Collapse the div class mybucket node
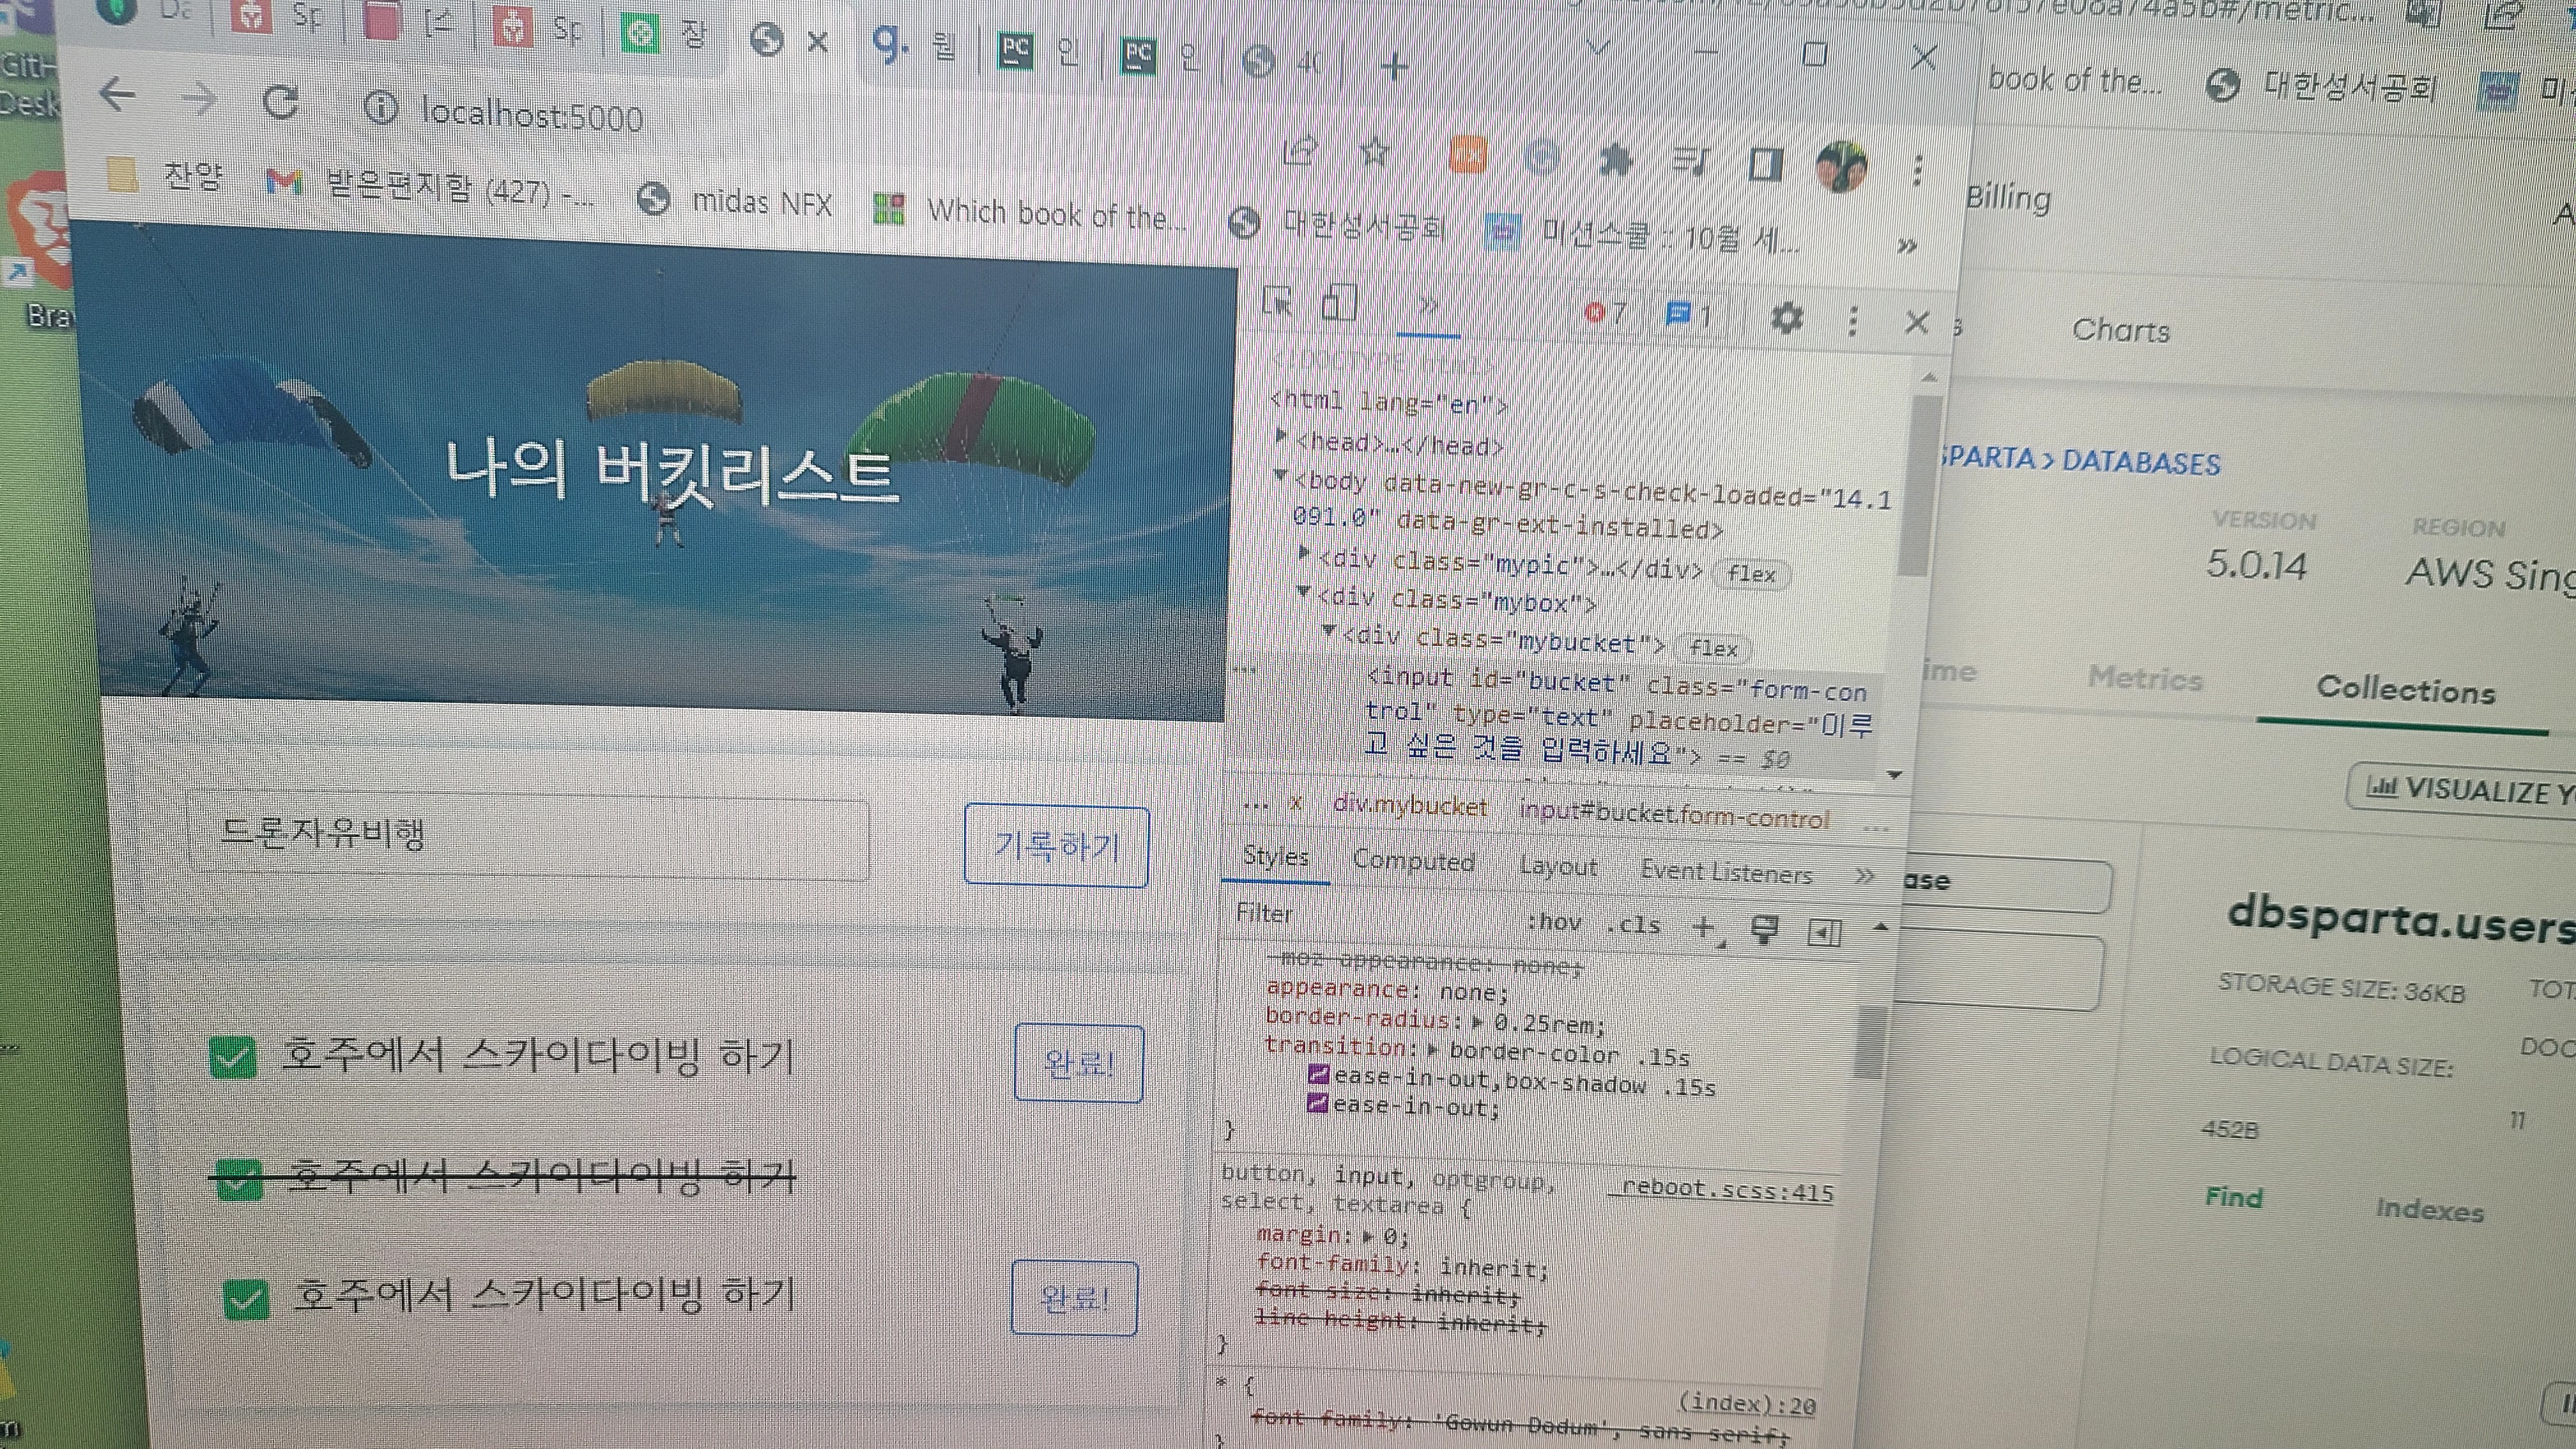 [1329, 630]
